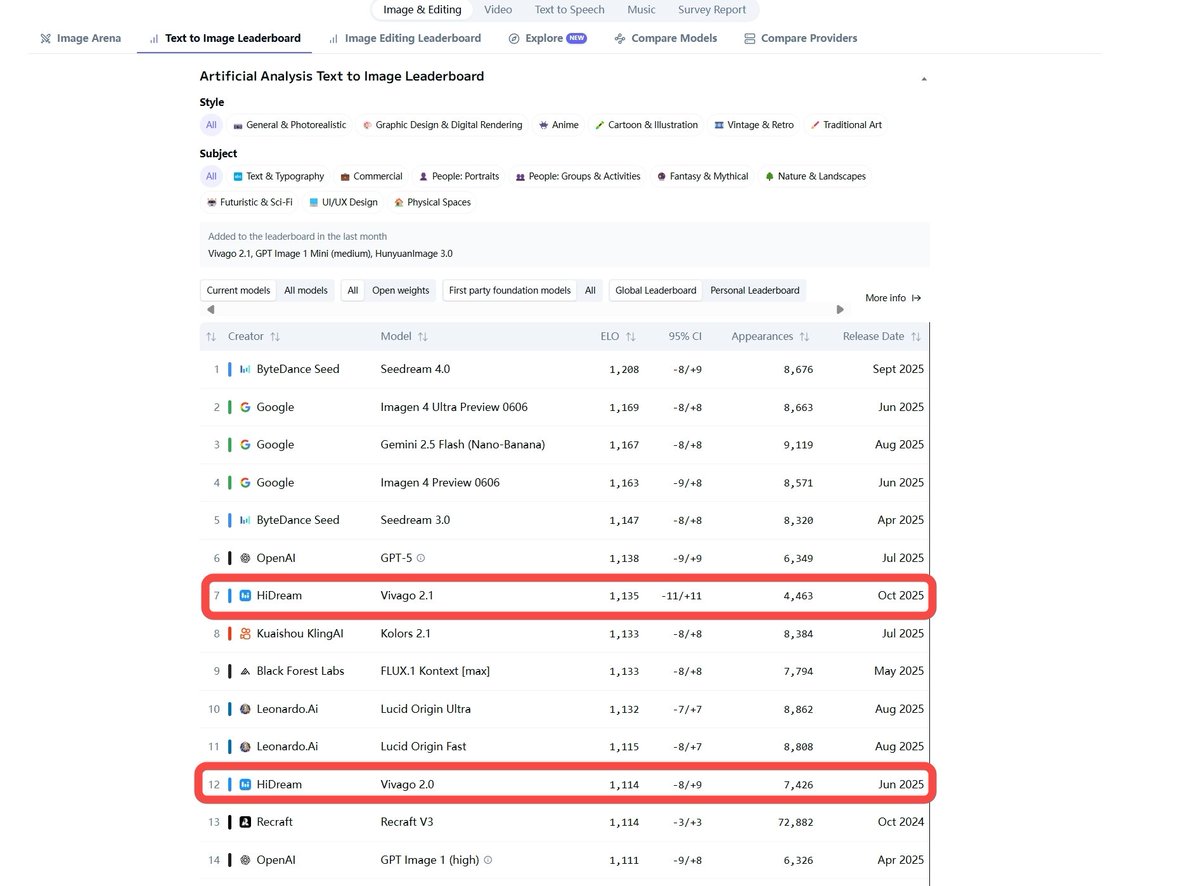The image size is (1200, 886).
Task: Show Current models only
Action: (238, 290)
